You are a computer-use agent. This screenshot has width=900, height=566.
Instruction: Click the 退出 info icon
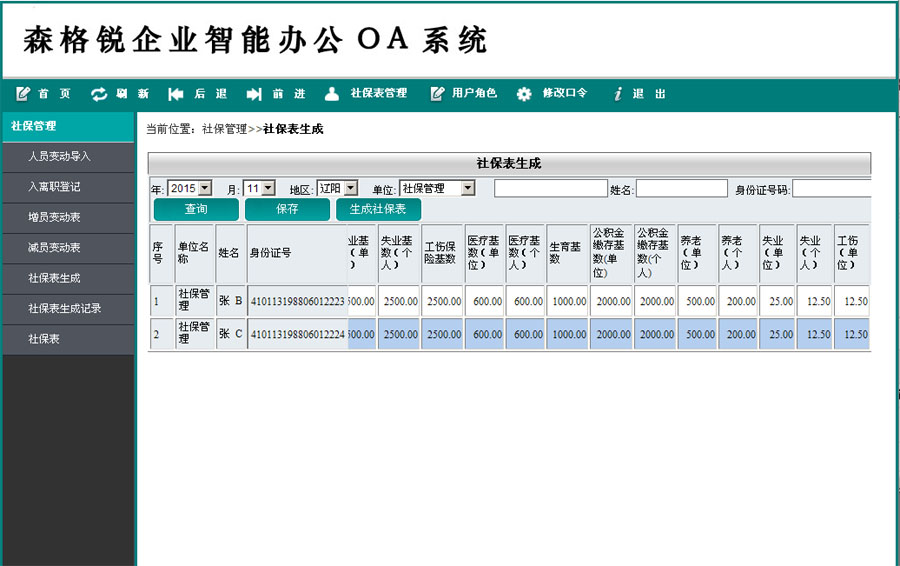[x=618, y=94]
